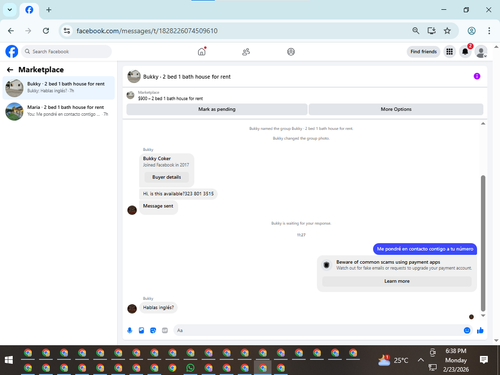Screen dimensions: 500x375
Task: Open the $900 2 bed listing link
Action: point(170,98)
